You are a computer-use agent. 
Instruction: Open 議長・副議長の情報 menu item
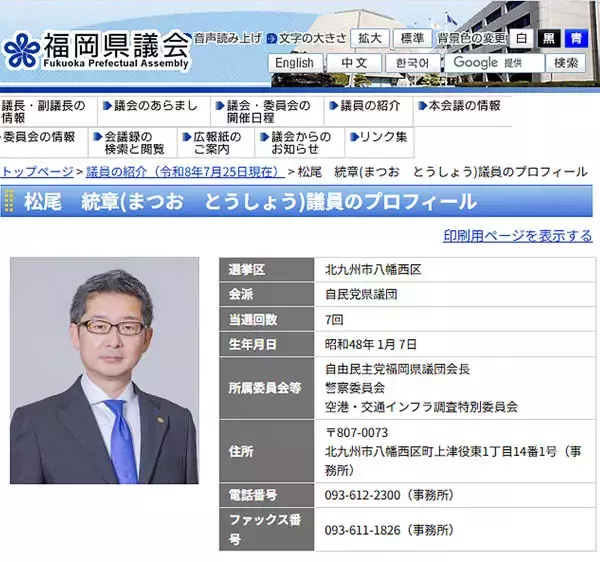pyautogui.click(x=43, y=111)
